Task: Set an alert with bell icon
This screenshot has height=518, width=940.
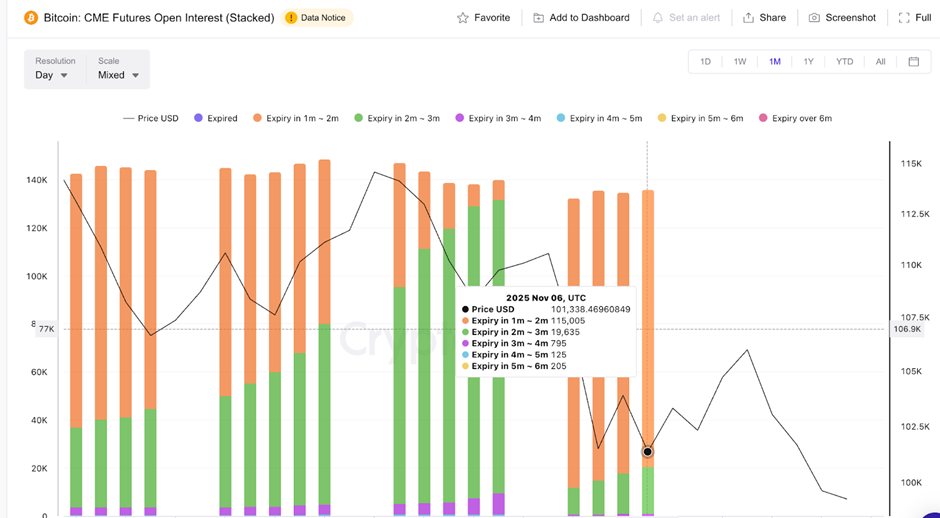Action: click(687, 18)
